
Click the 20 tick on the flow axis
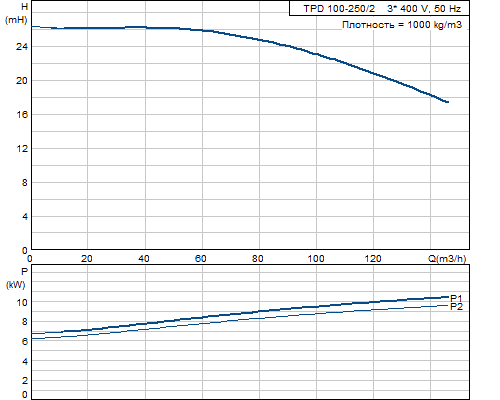tap(87, 259)
